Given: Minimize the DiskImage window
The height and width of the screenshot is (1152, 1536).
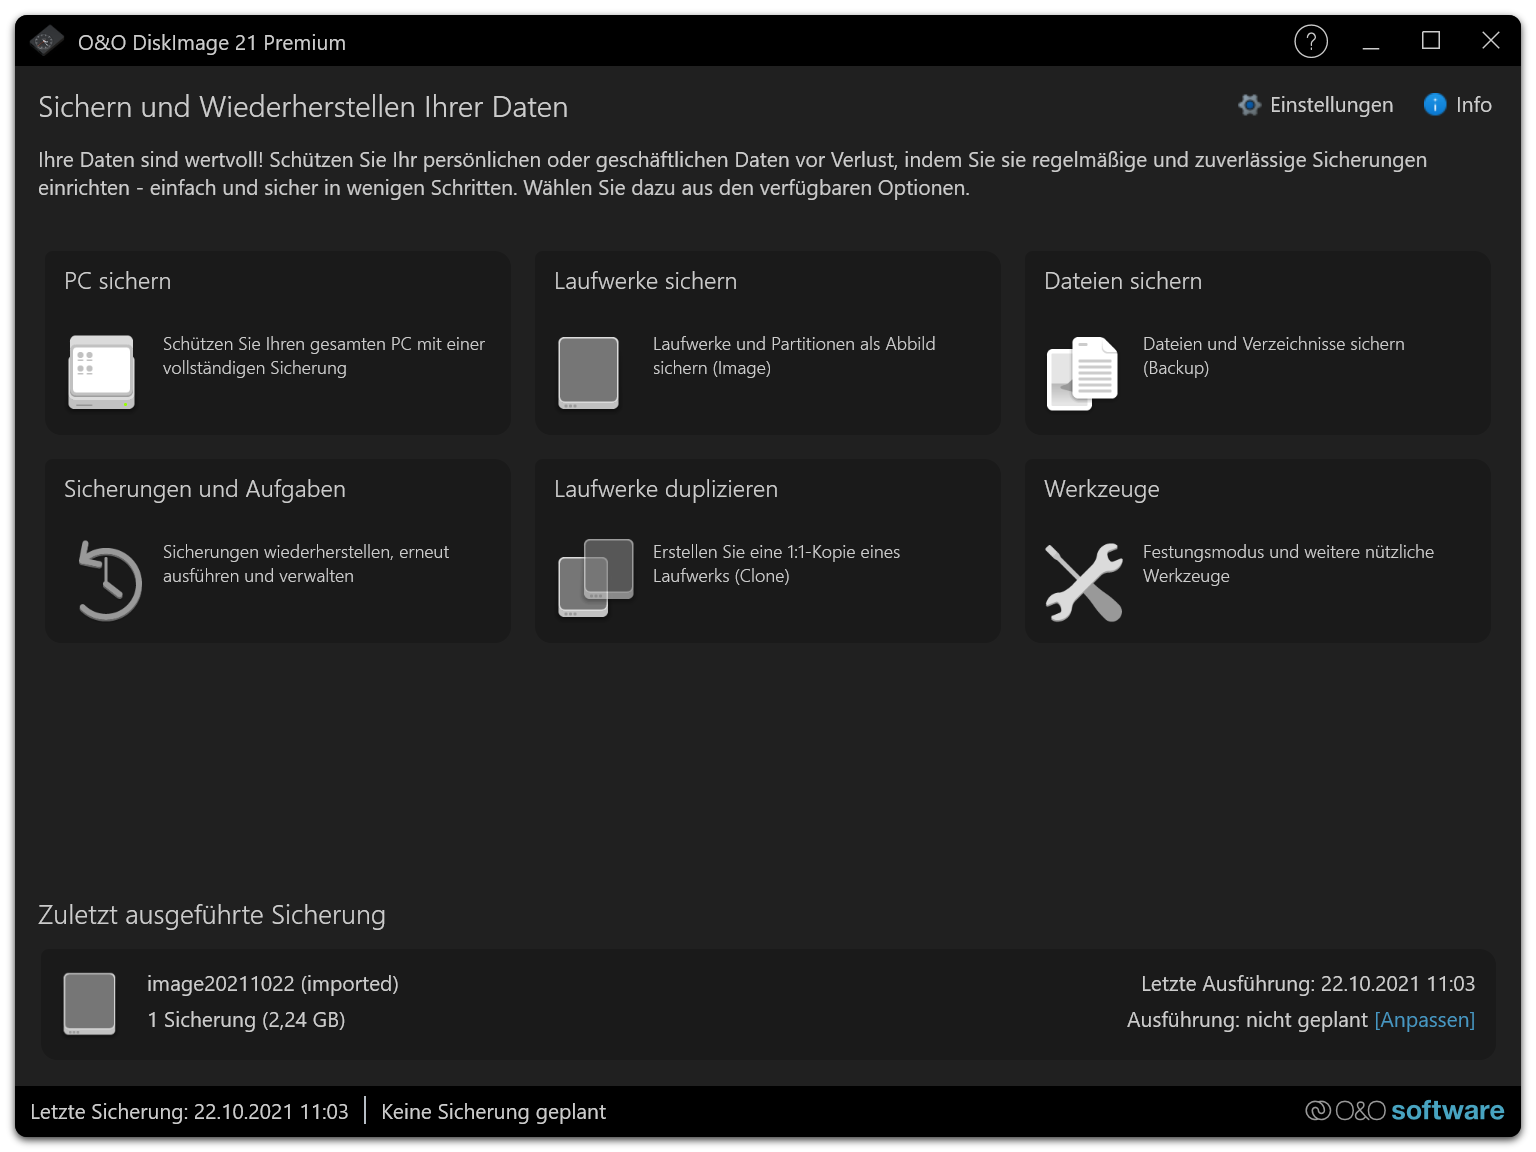Looking at the screenshot, I should click(x=1371, y=41).
